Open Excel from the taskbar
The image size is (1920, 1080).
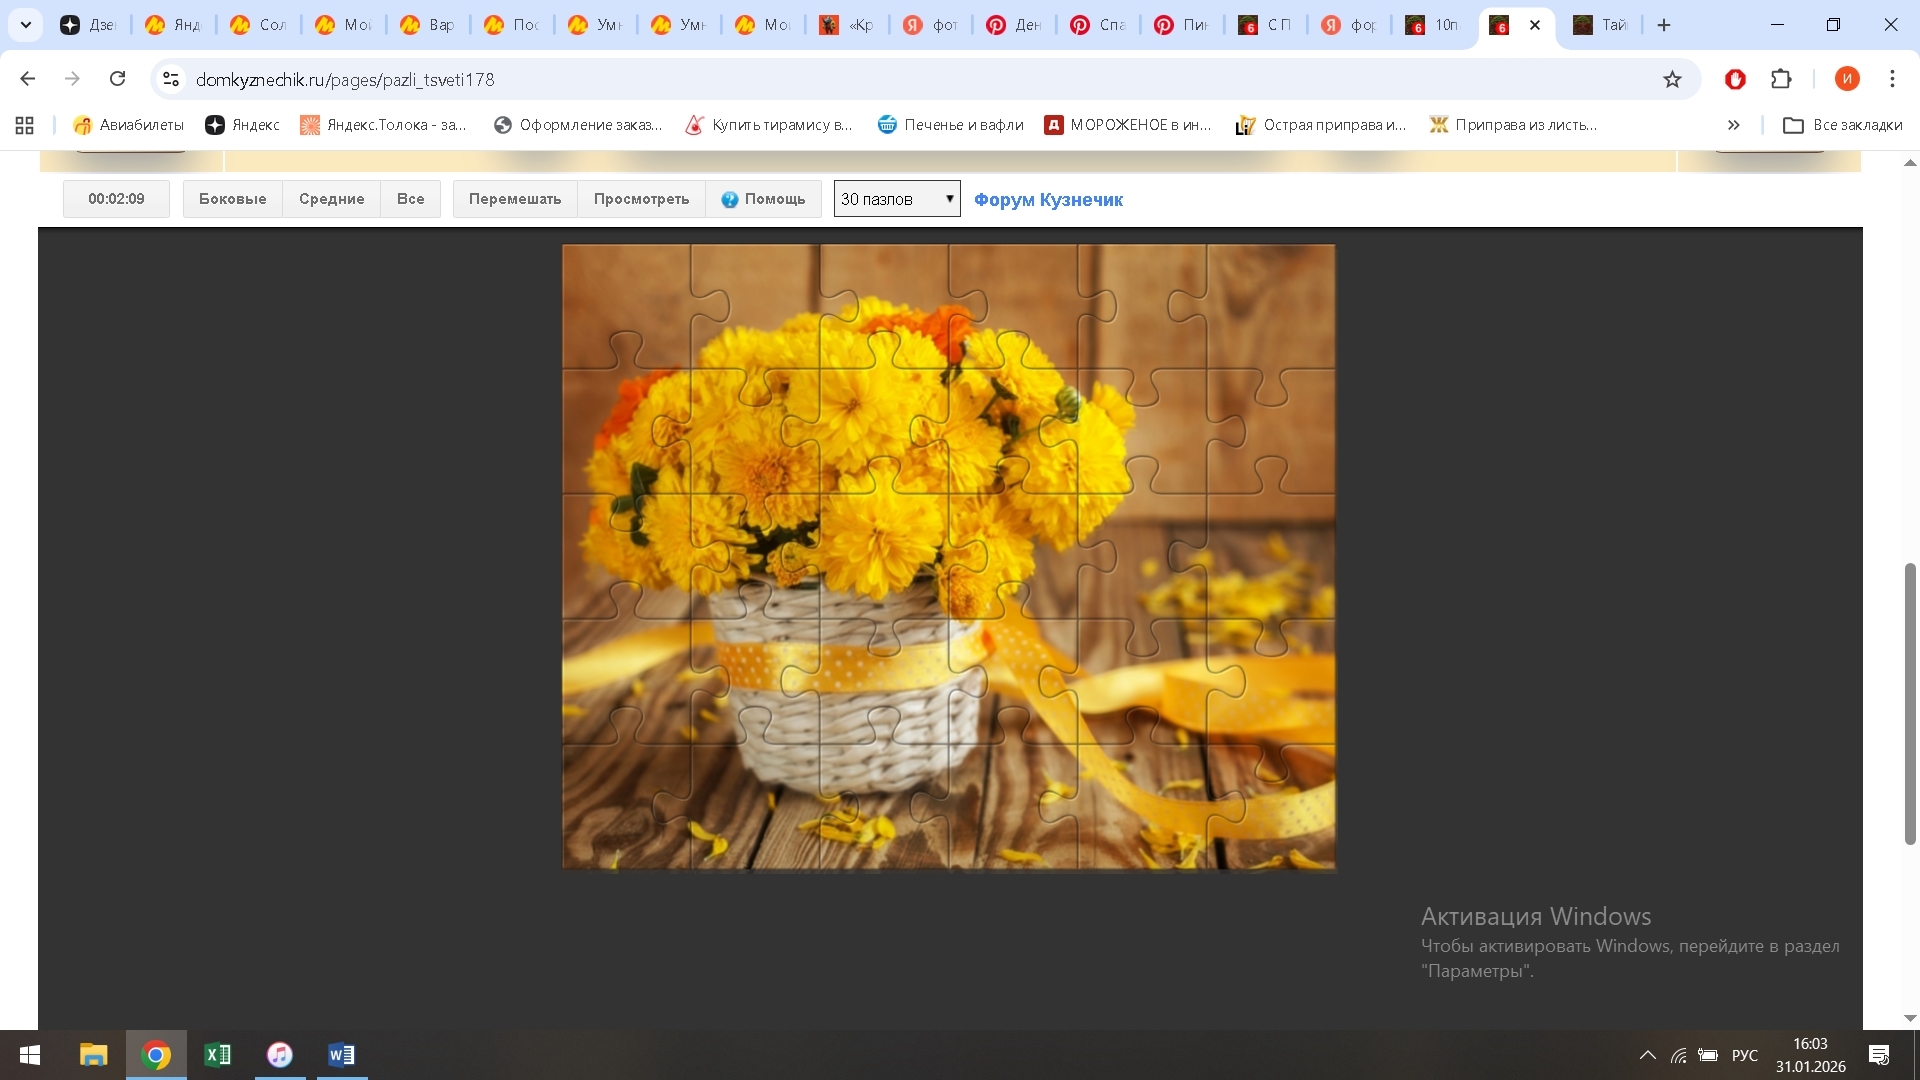217,1055
